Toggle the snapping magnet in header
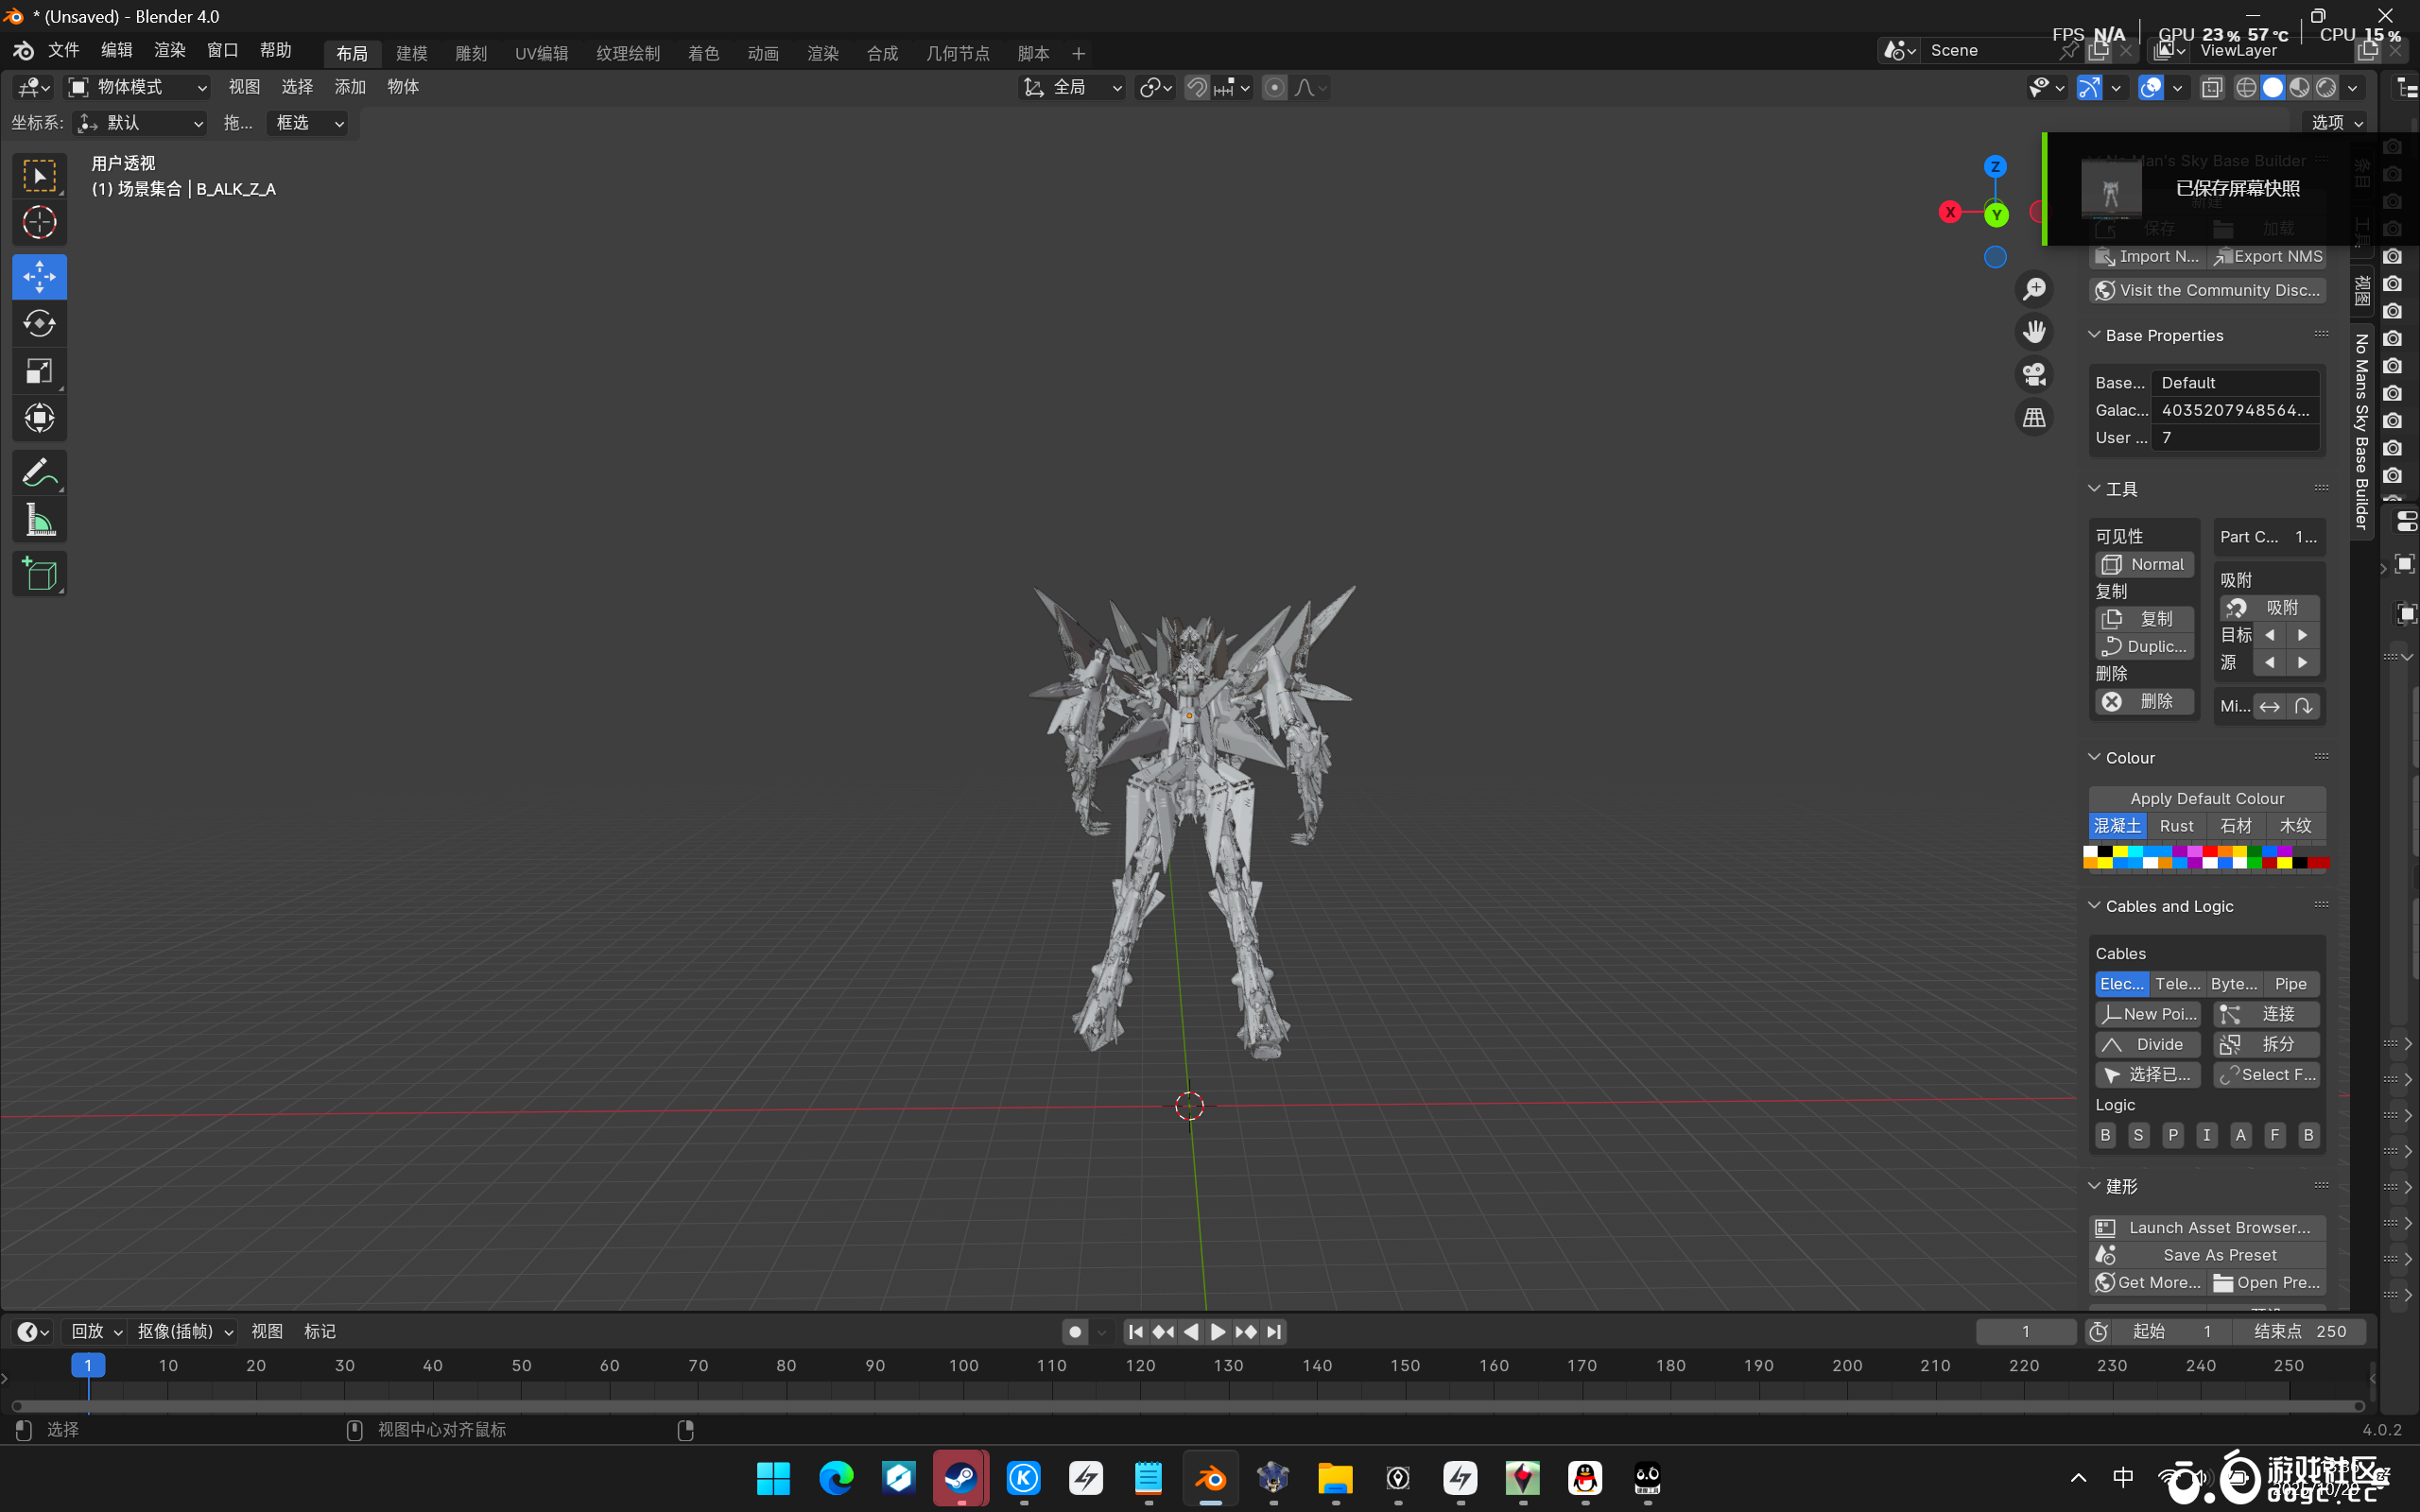The width and height of the screenshot is (2420, 1512). (1197, 88)
